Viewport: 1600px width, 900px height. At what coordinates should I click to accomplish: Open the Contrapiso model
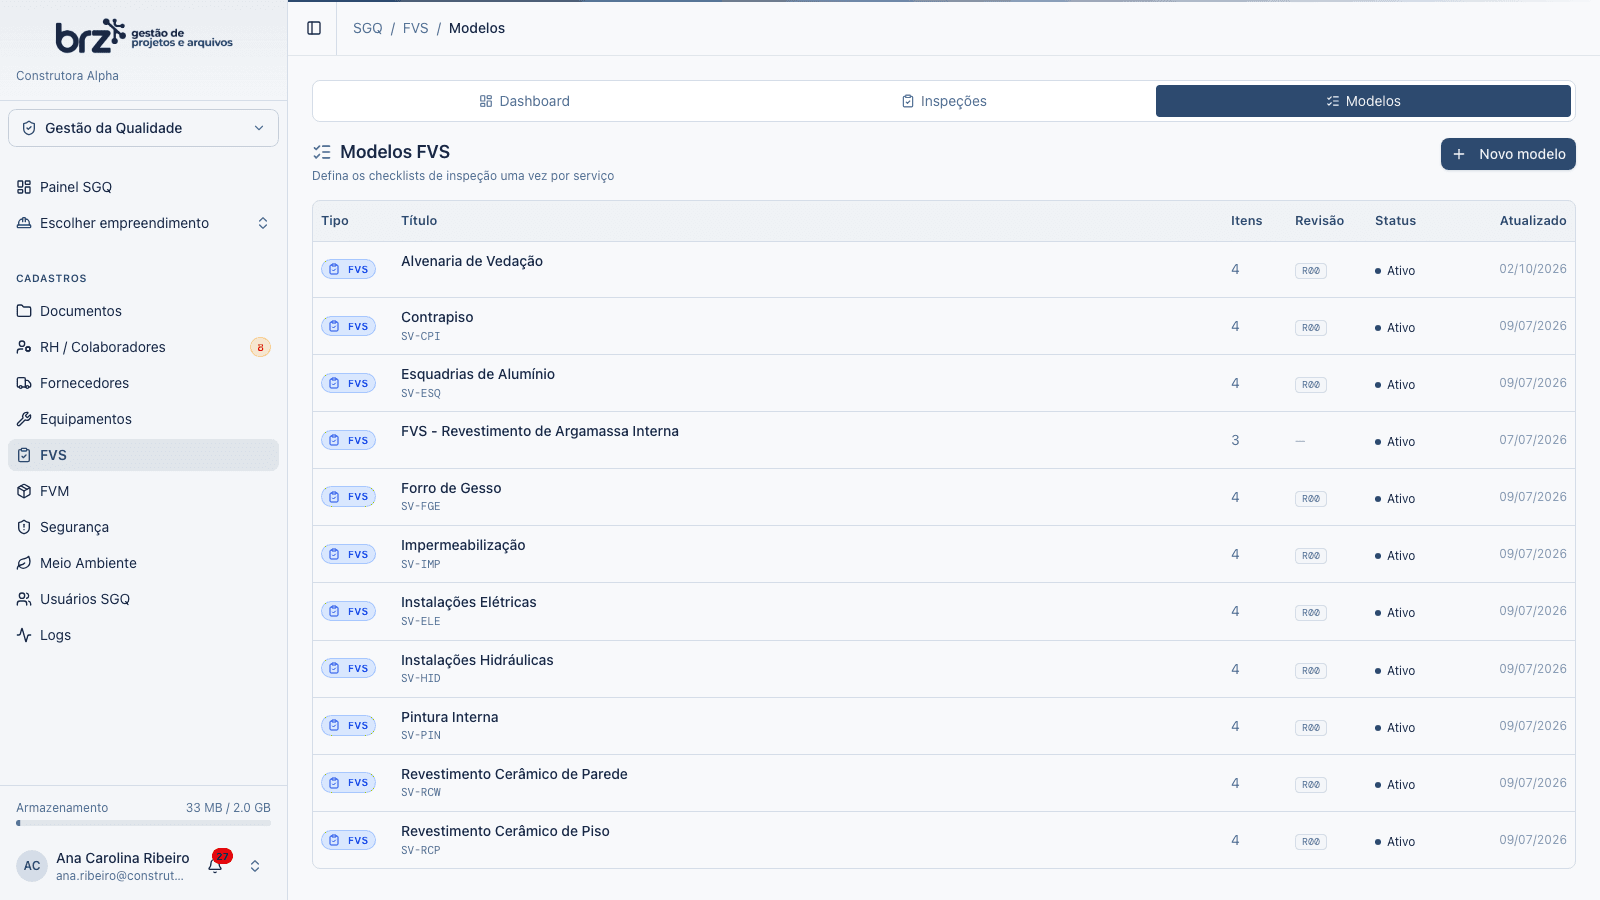pyautogui.click(x=944, y=326)
